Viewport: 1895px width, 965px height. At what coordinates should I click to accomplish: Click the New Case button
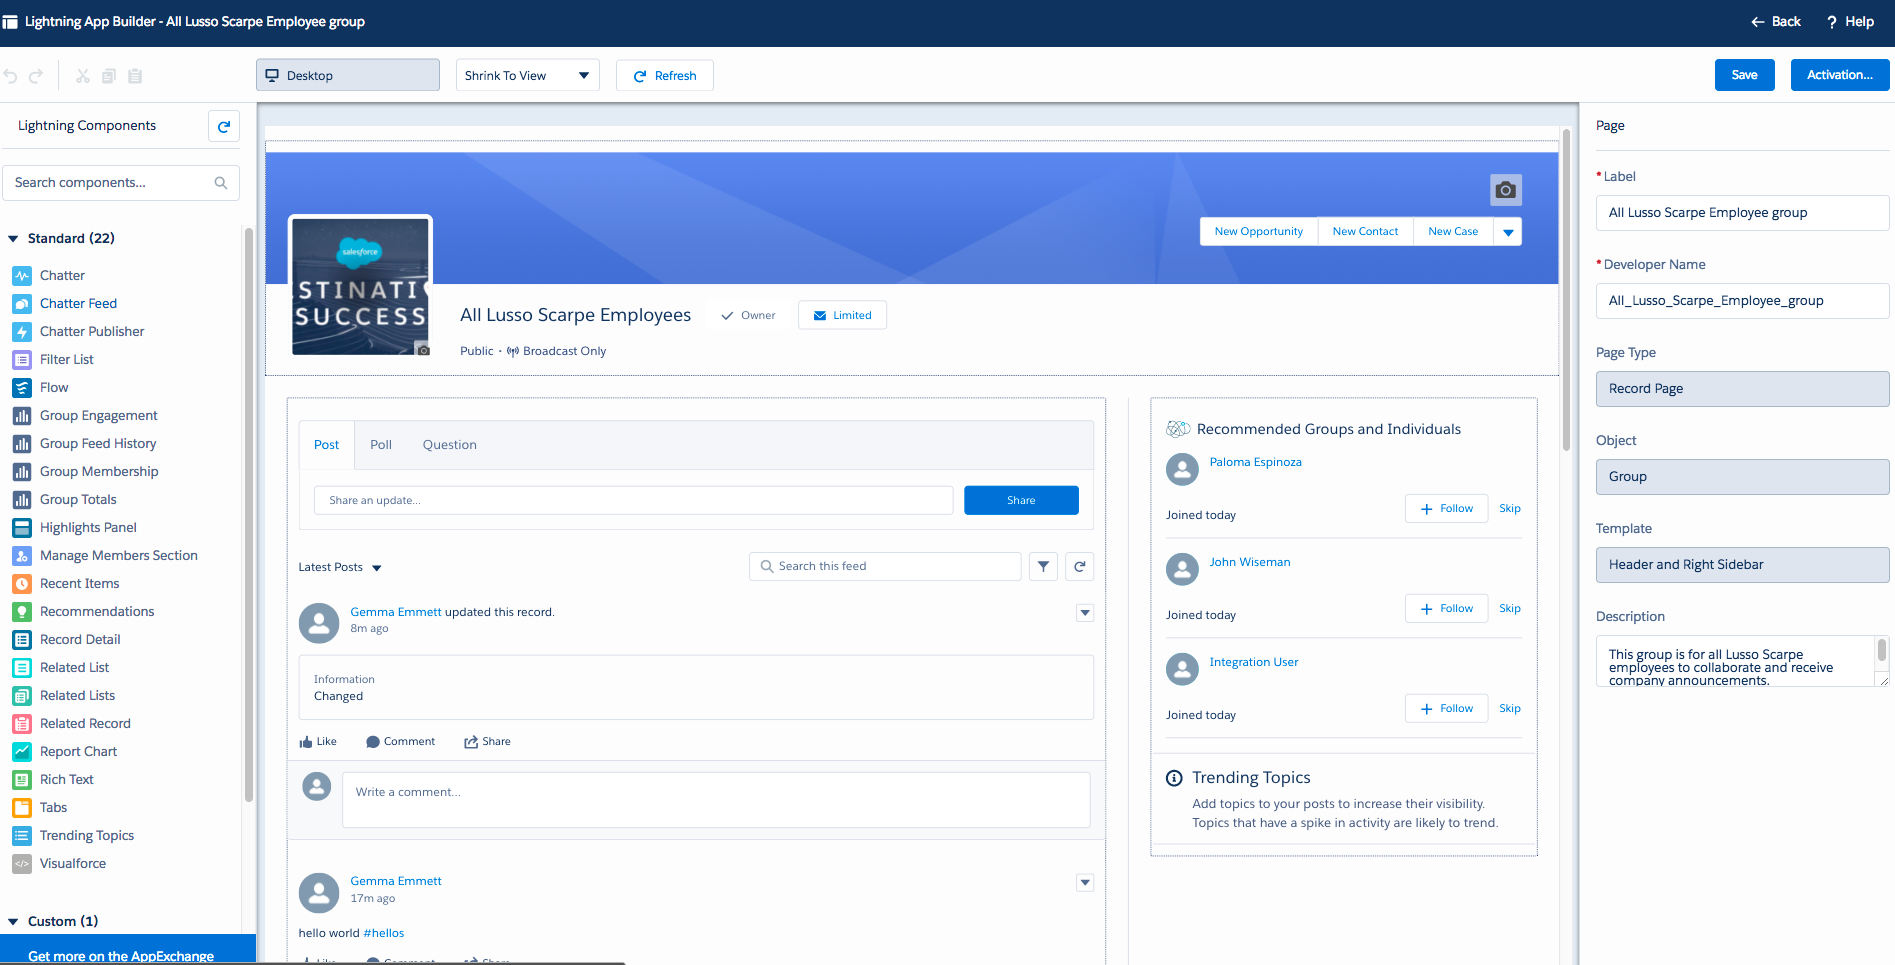[1453, 232]
